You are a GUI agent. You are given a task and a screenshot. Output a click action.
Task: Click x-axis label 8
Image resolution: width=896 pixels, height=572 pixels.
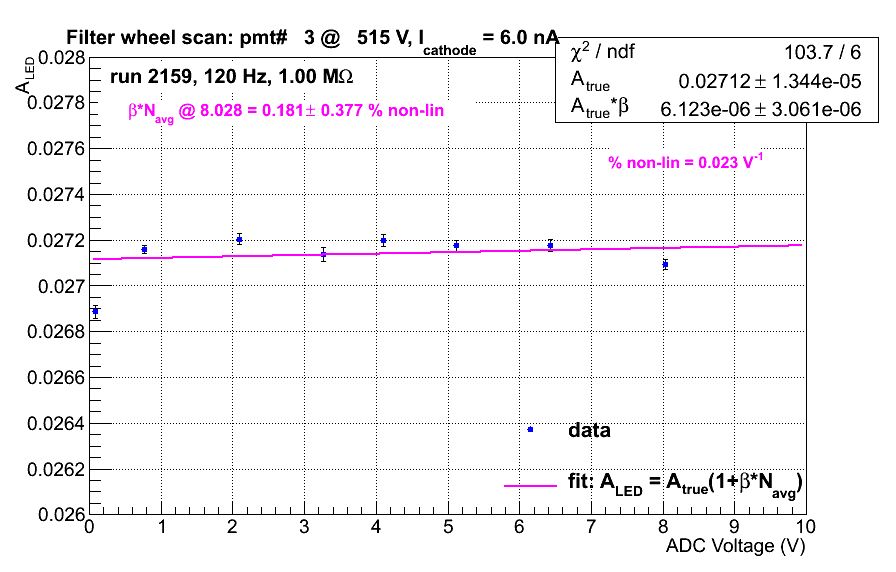pos(663,526)
